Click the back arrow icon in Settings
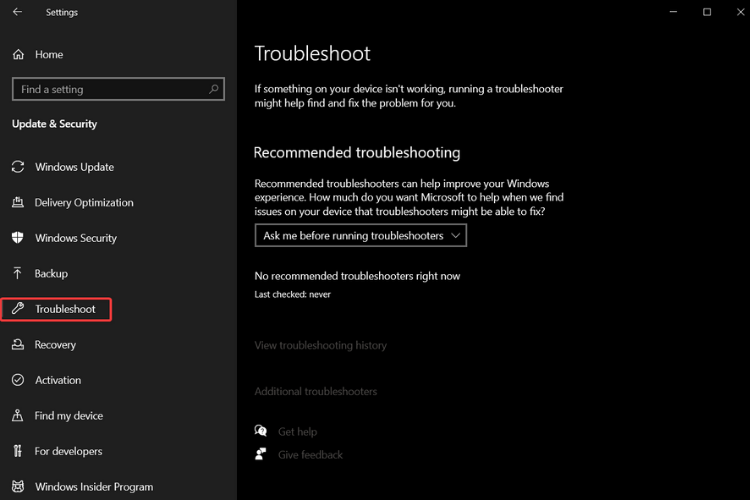 (17, 12)
